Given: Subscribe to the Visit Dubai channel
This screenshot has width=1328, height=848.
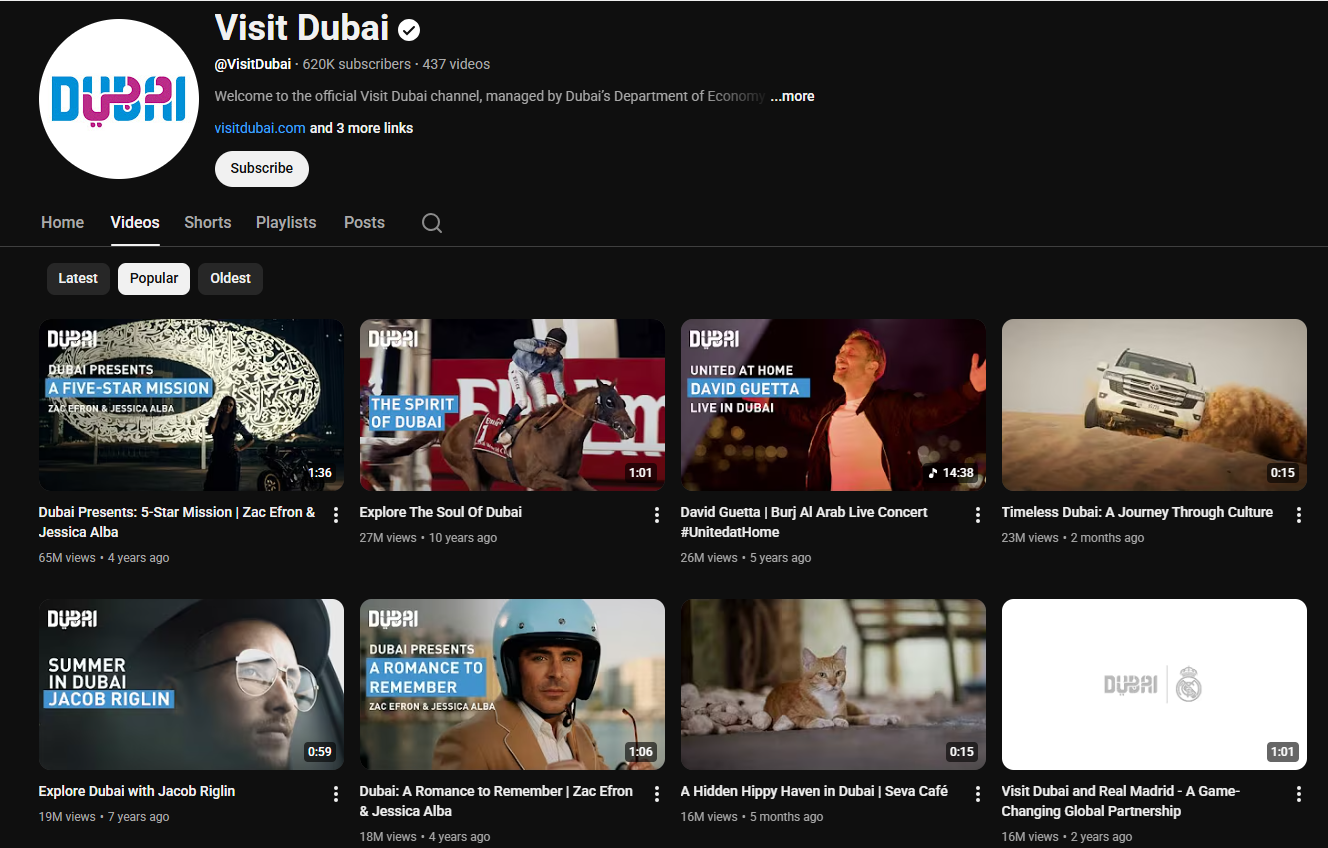Looking at the screenshot, I should [x=262, y=168].
